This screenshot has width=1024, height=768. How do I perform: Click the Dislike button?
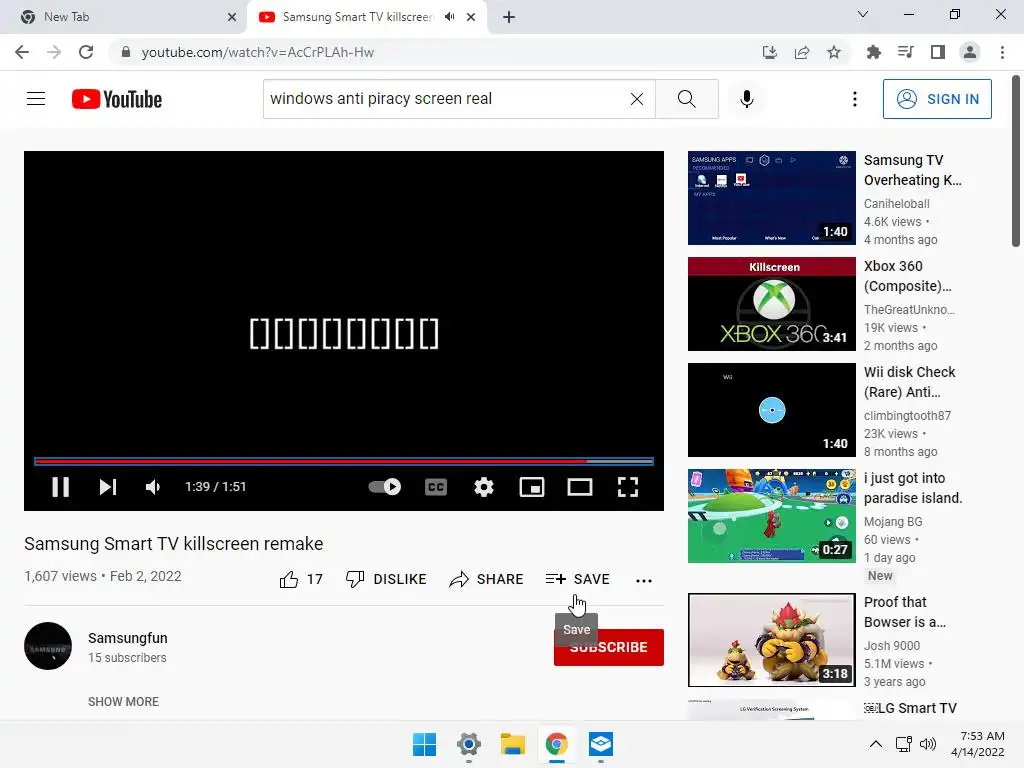tap(386, 579)
